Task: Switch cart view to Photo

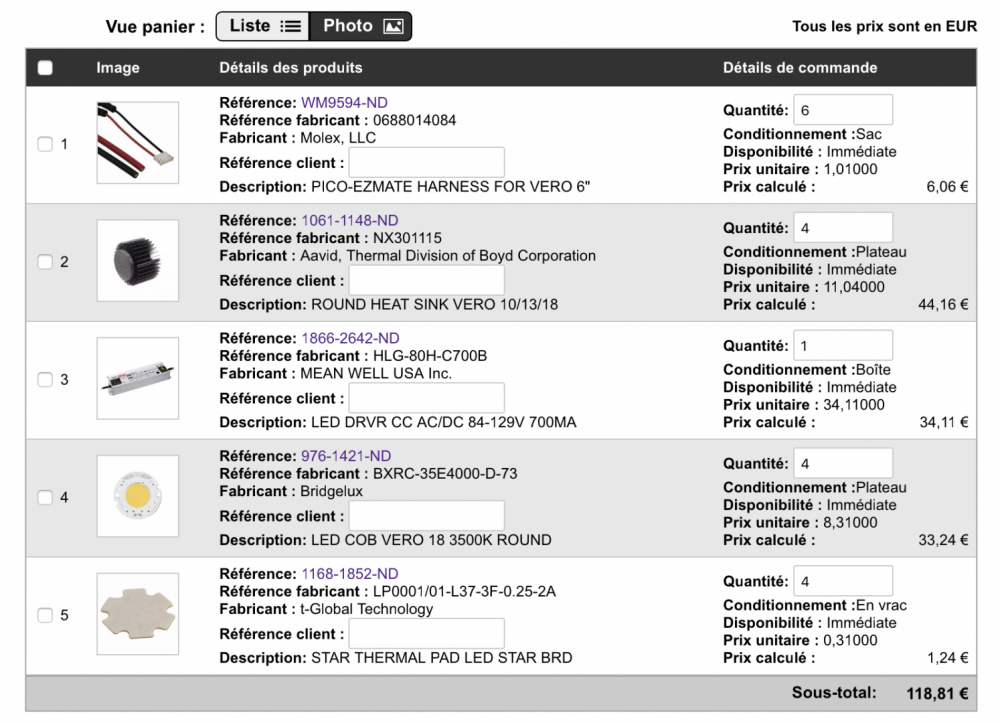Action: 361,26
